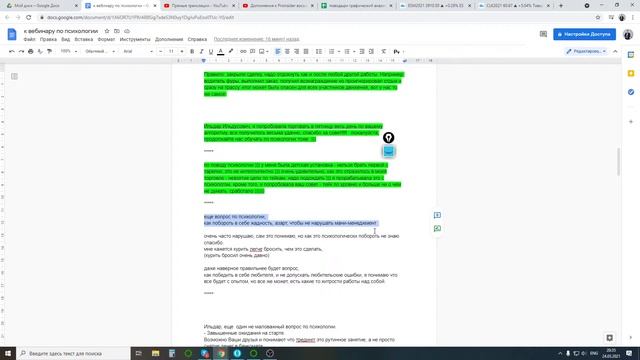Open the zoom level dropdown
This screenshot has height=360, width=640.
coord(69,51)
